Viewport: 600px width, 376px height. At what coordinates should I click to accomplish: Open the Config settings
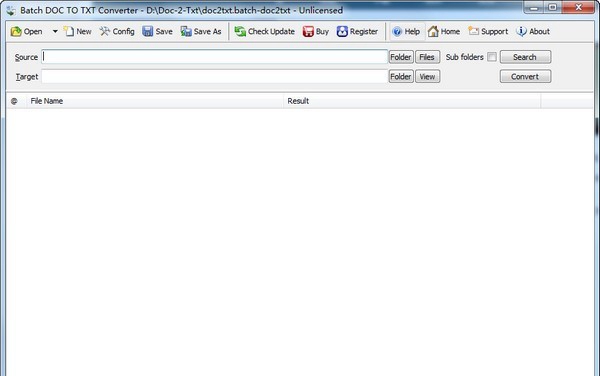[117, 31]
